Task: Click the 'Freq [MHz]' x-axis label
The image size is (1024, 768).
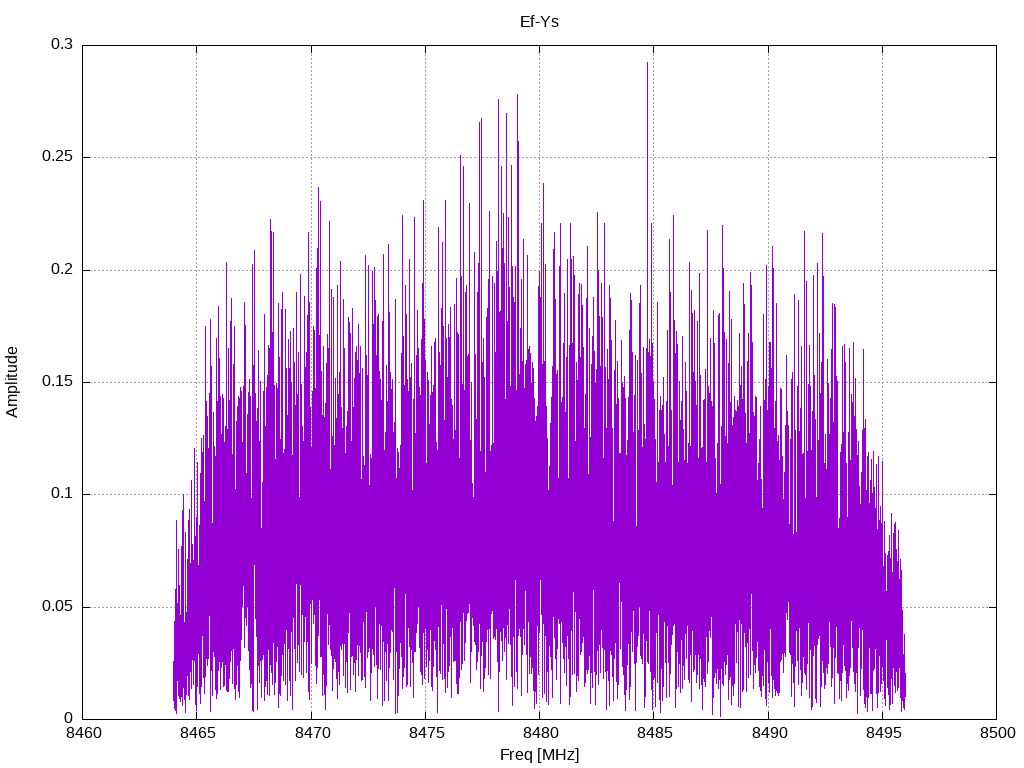Action: [x=539, y=755]
